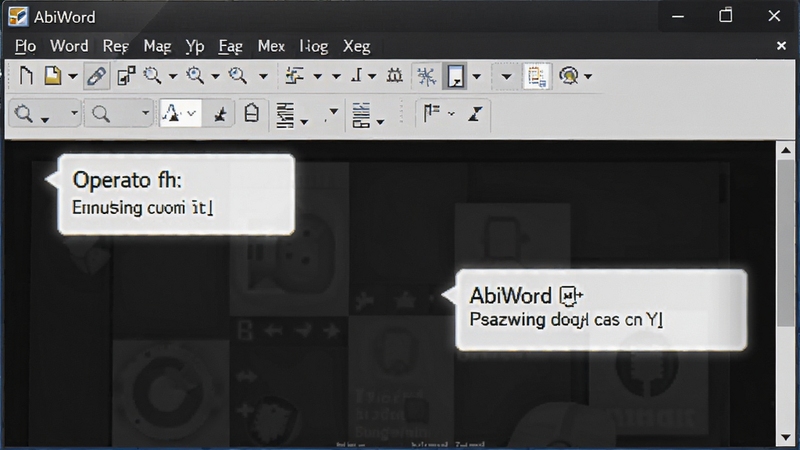Click the flag icon in second toolbar
Image resolution: width=800 pixels, height=450 pixels.
(431, 113)
